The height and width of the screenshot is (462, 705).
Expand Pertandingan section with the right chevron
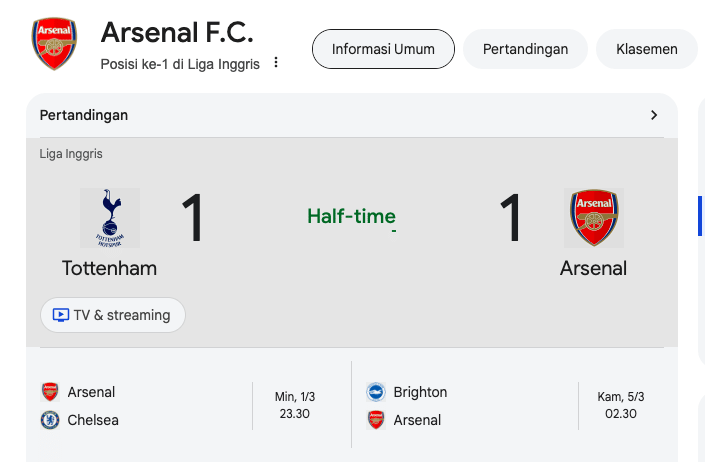click(x=654, y=115)
